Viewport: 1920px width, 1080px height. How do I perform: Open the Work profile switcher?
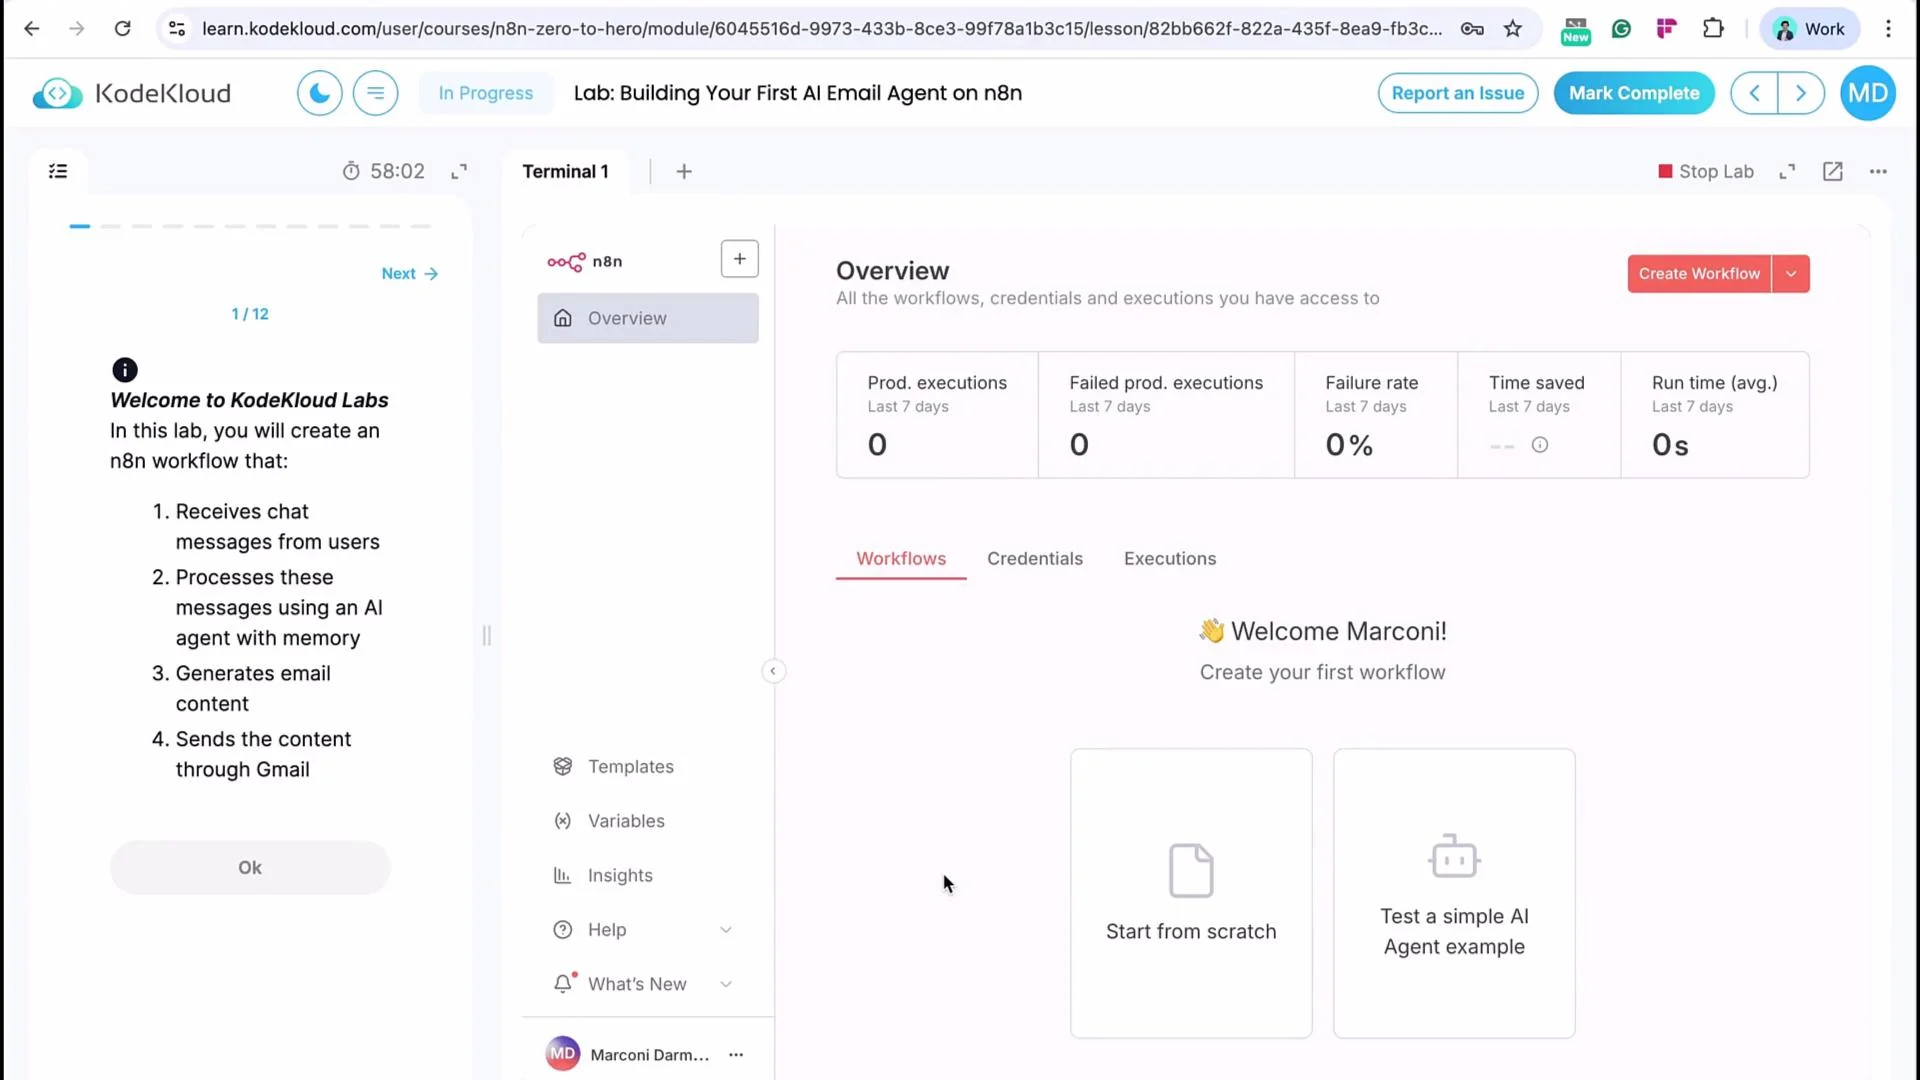coord(1810,29)
